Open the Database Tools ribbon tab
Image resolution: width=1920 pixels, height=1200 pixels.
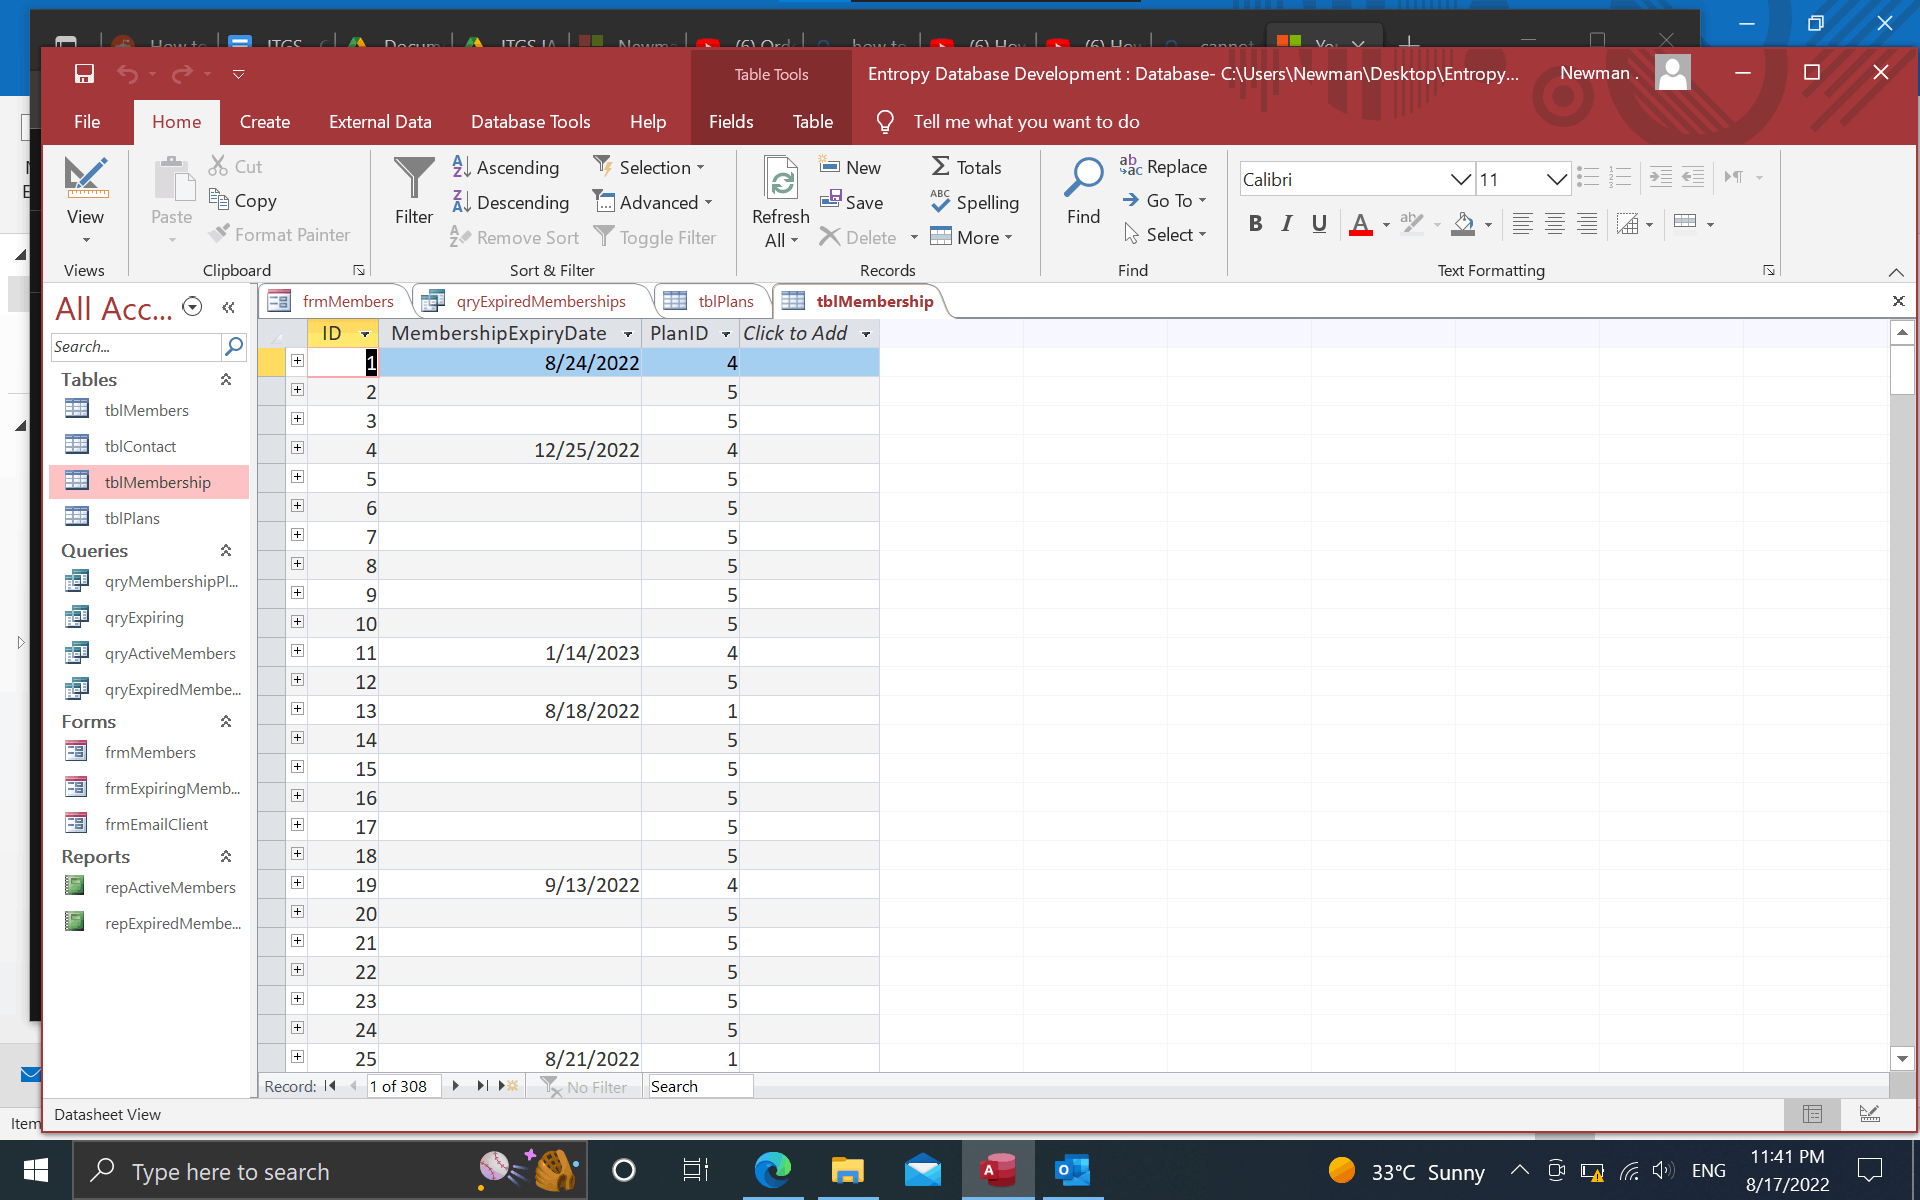530,122
